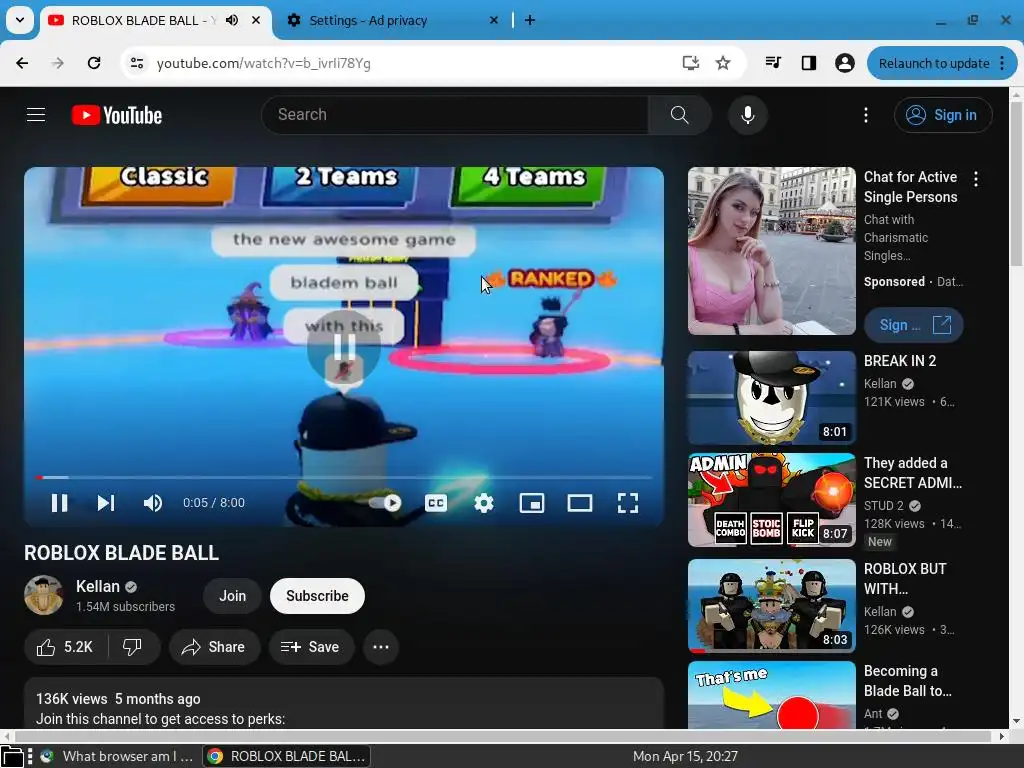
Task: Skip to the next video
Action: [x=106, y=503]
